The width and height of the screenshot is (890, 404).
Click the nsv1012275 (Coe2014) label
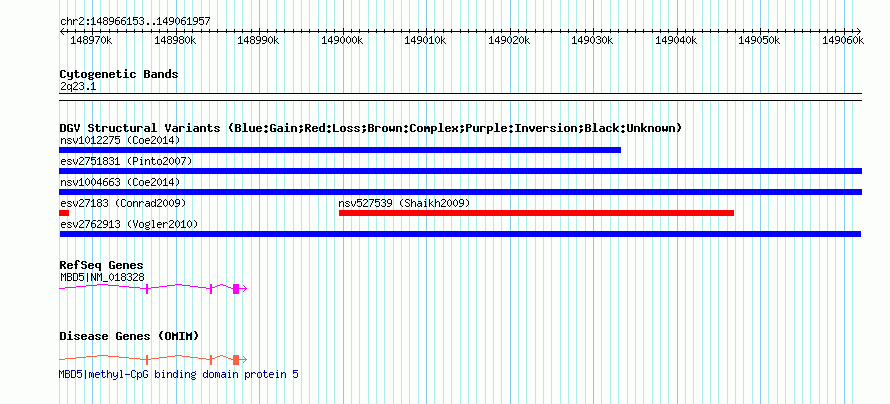120,140
